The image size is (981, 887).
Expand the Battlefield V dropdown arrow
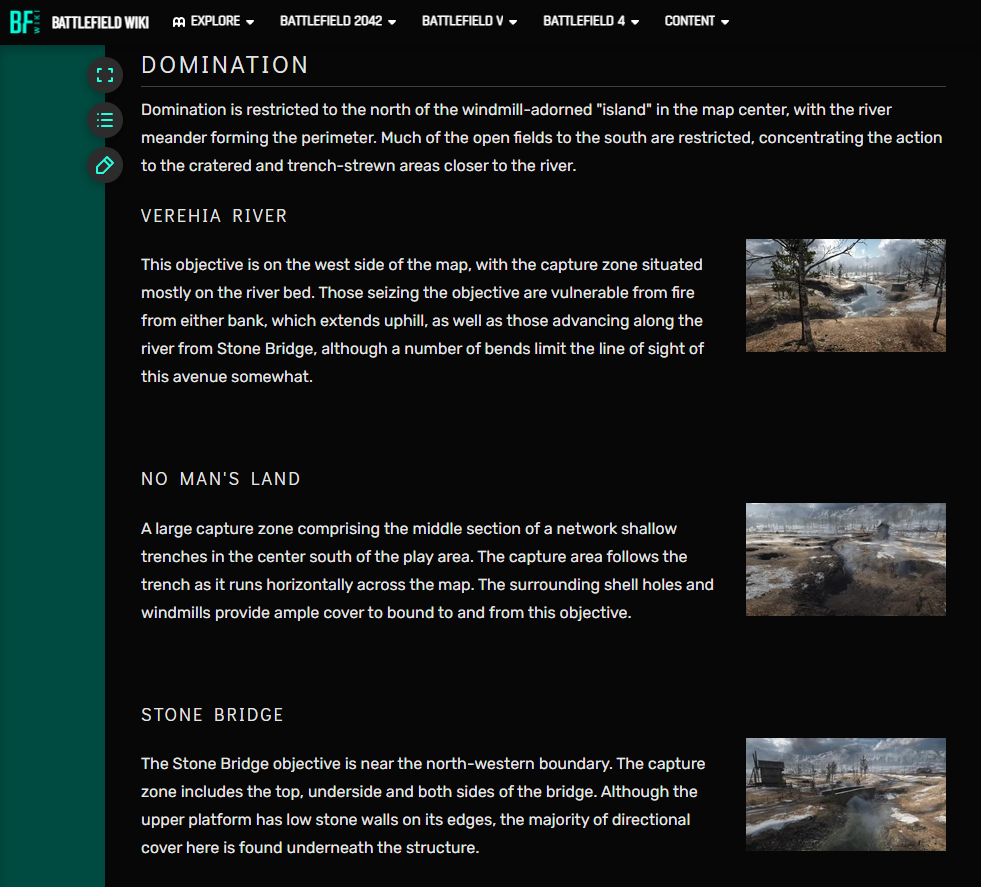[x=513, y=22]
